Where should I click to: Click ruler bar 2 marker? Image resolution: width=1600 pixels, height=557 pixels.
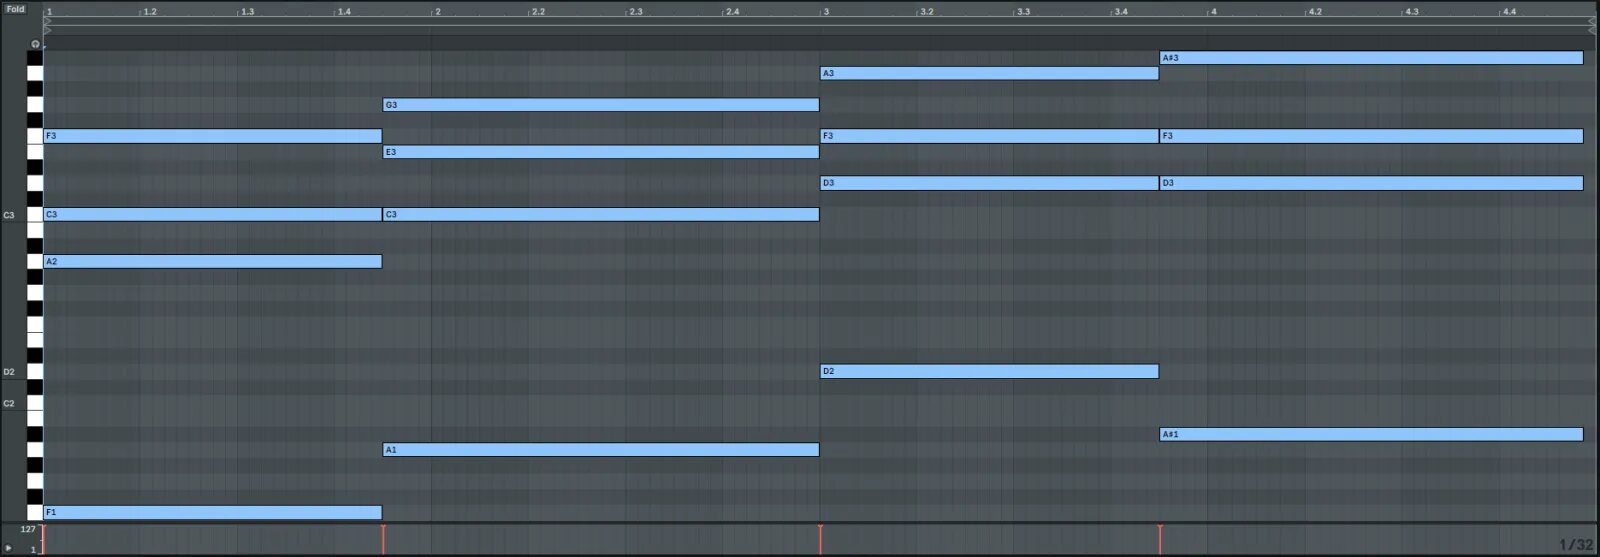pyautogui.click(x=437, y=12)
